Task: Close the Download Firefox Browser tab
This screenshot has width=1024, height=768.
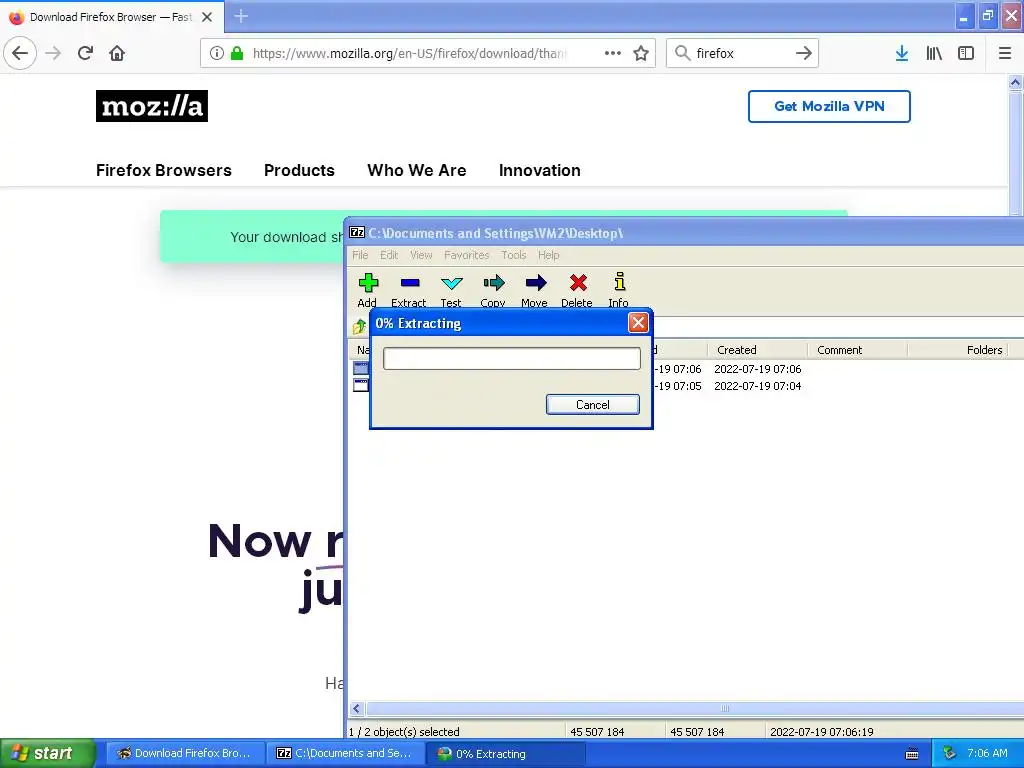Action: click(207, 17)
